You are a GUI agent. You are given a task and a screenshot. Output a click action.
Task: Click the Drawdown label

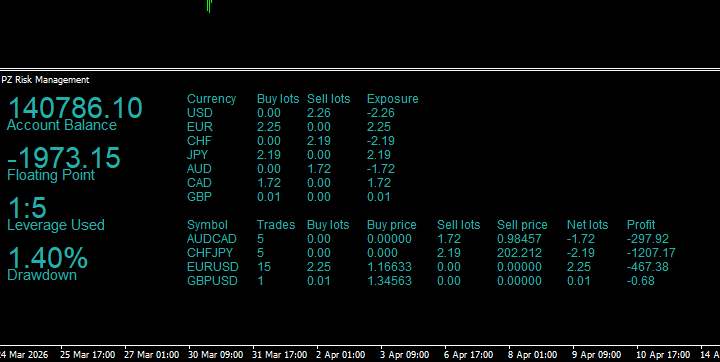[42, 275]
